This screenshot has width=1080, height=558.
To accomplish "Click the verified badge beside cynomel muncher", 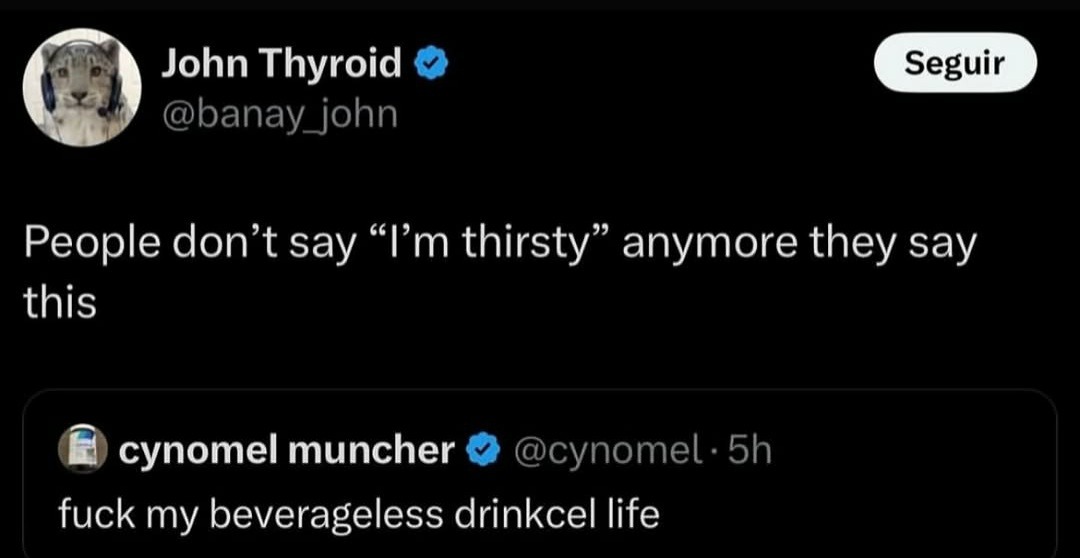I will click(483, 452).
